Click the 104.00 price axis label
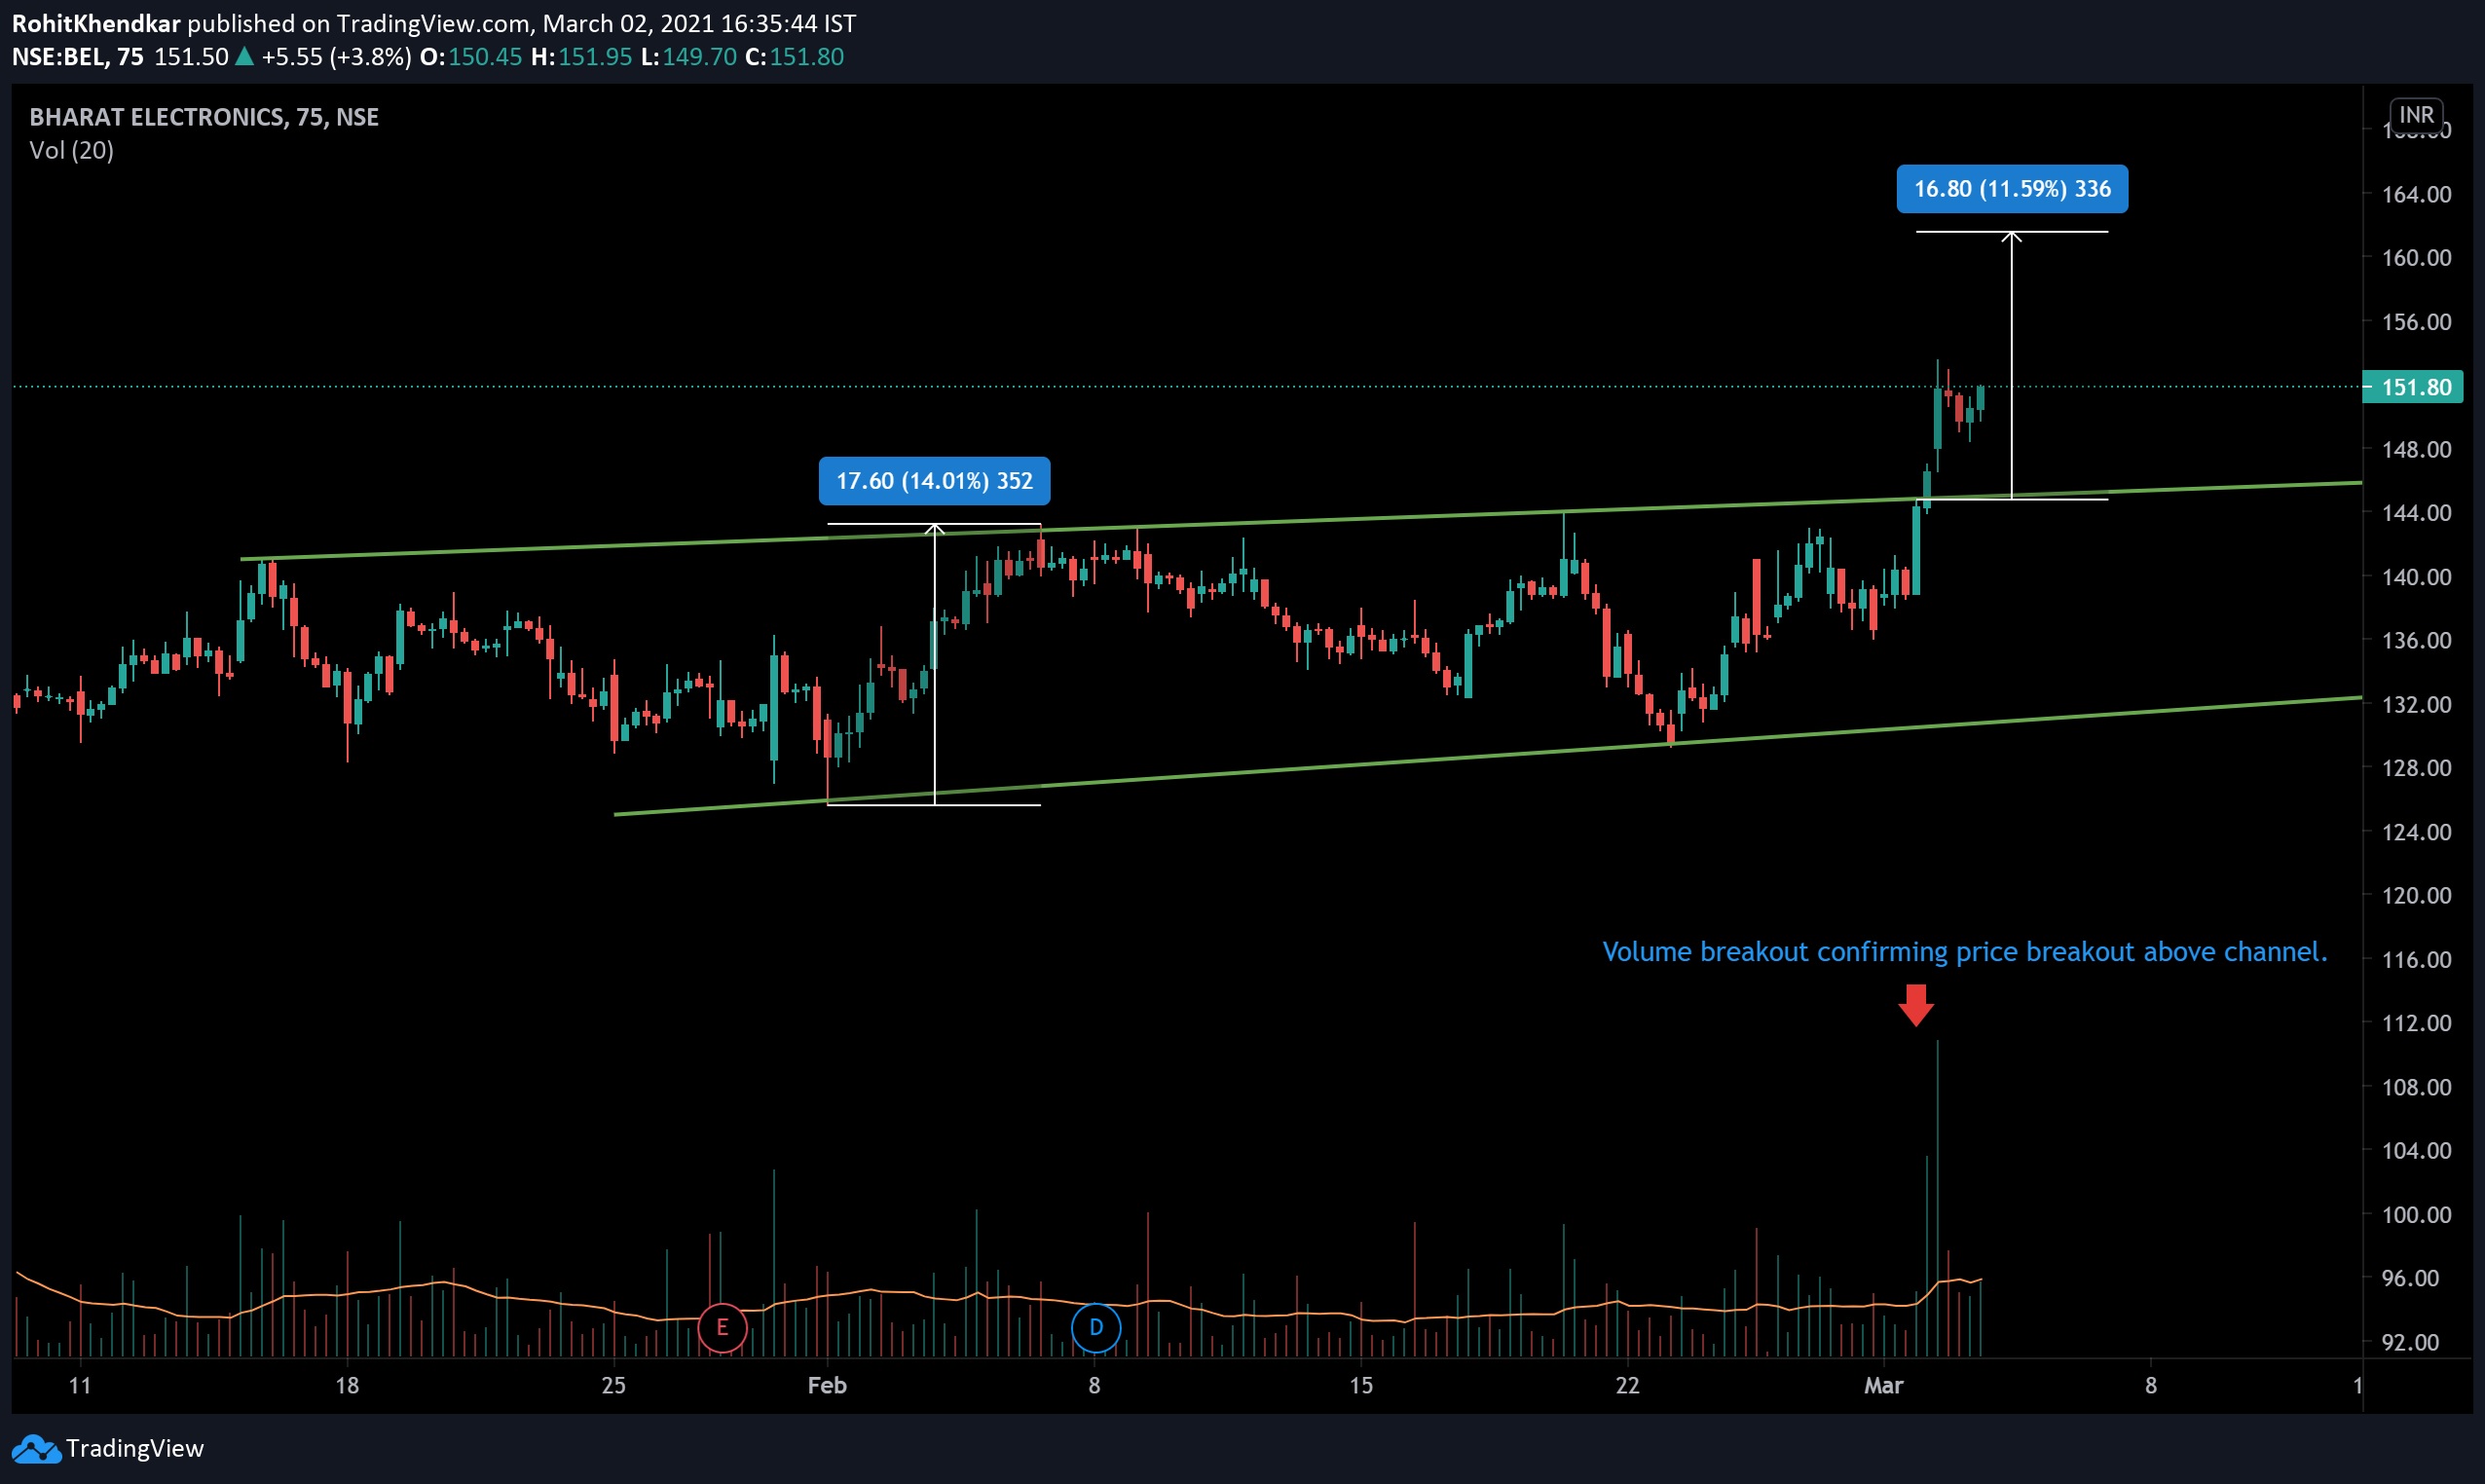The width and height of the screenshot is (2485, 1484). tap(2416, 1150)
